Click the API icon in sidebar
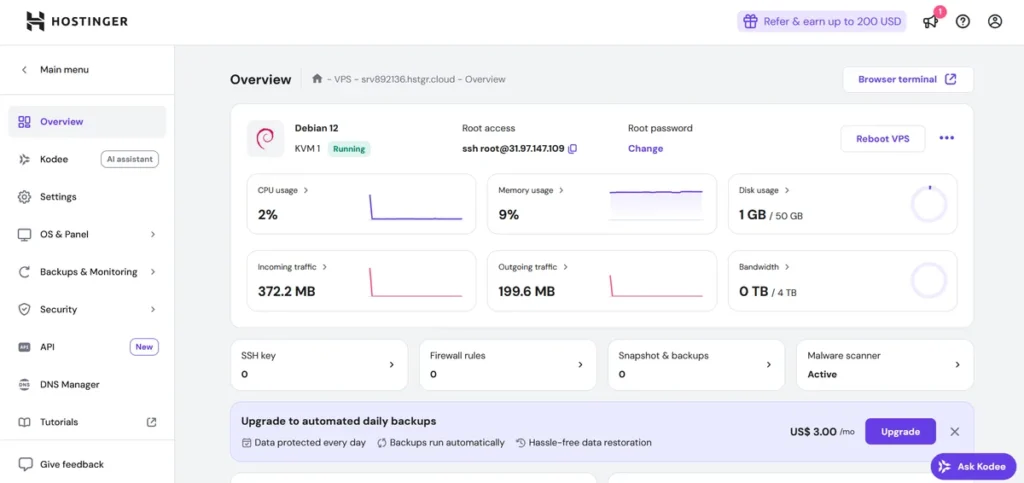The width and height of the screenshot is (1024, 483). pyautogui.click(x=24, y=347)
